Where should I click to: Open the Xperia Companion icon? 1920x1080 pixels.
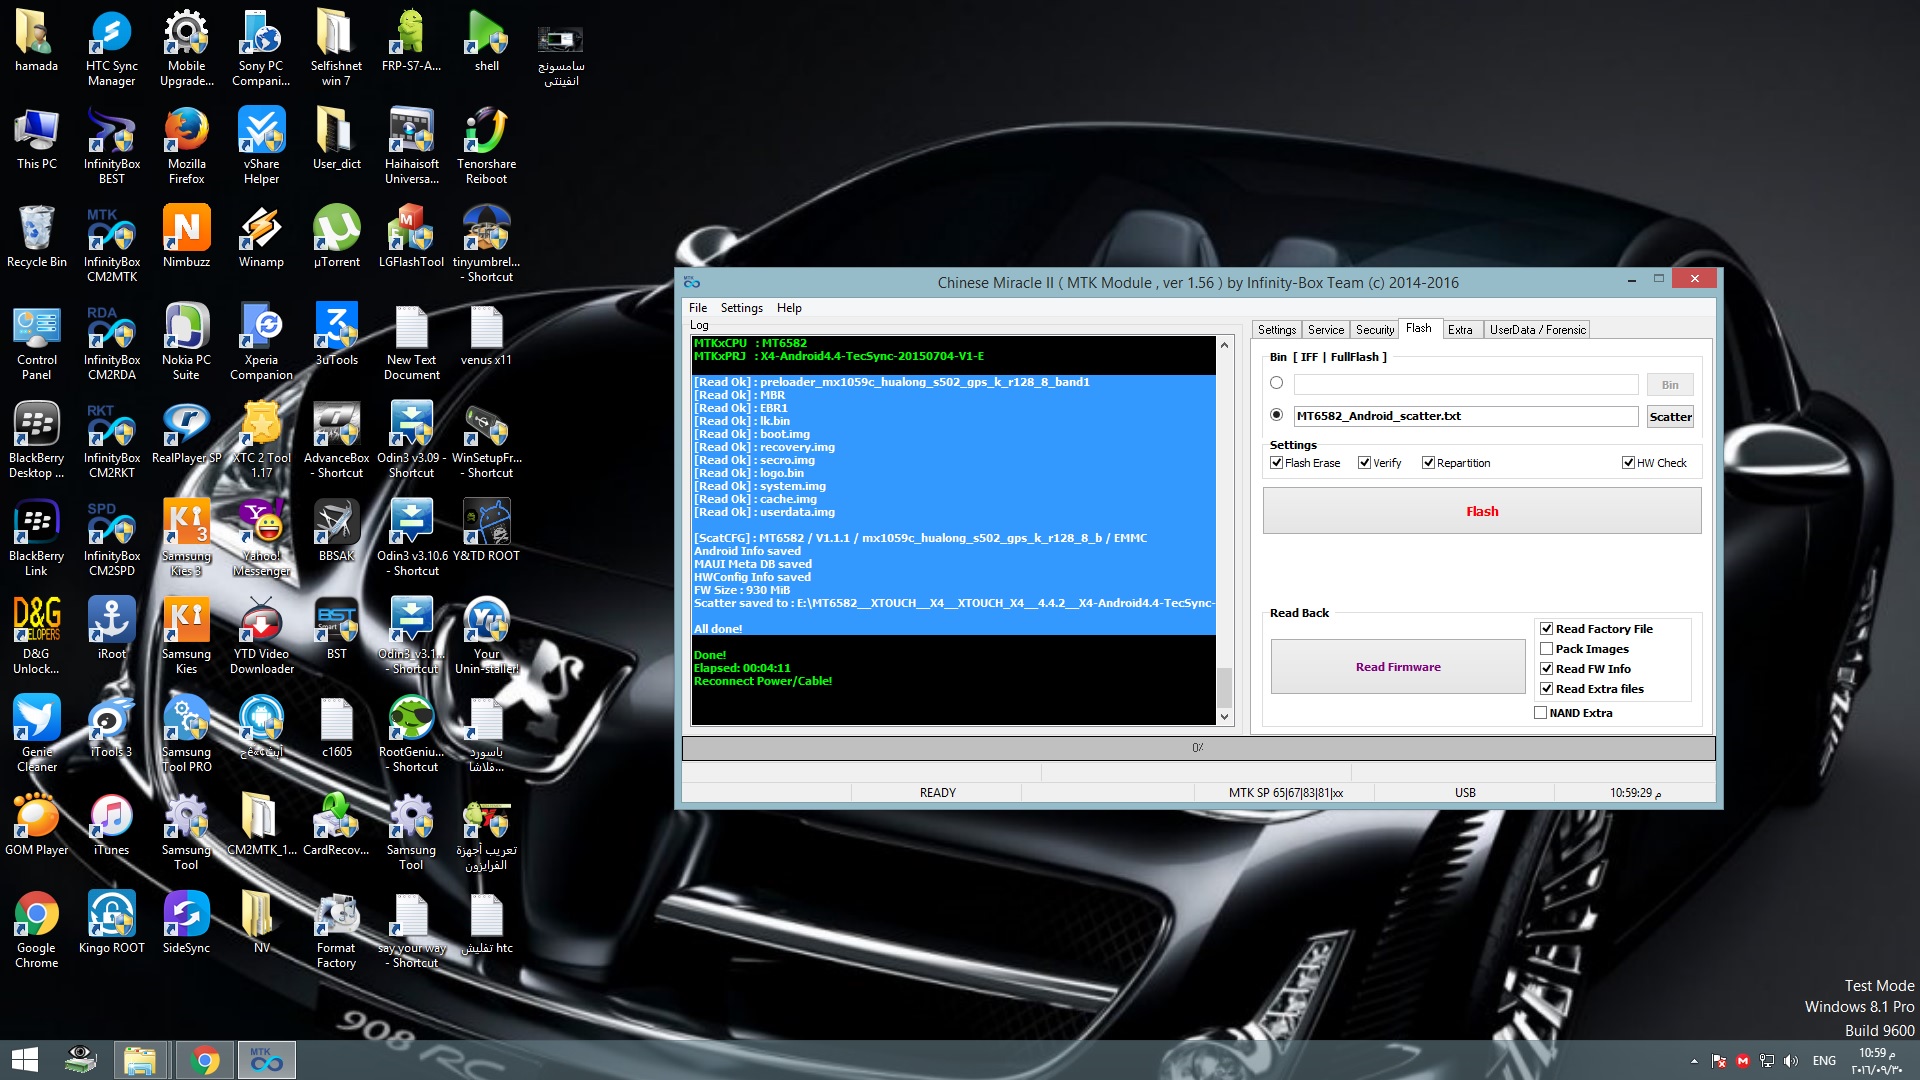click(x=261, y=342)
